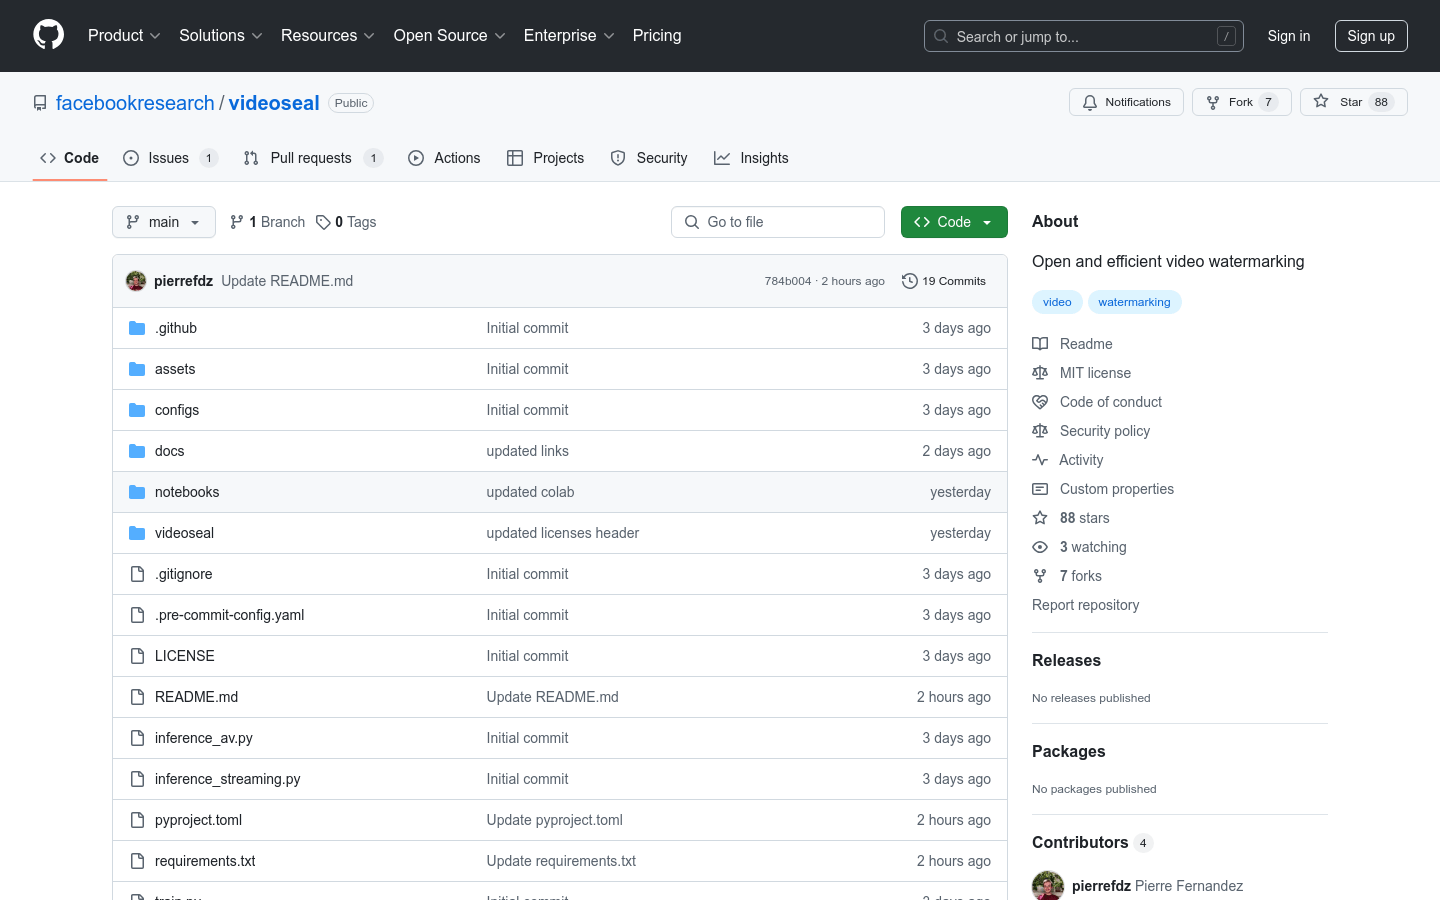Click the video topic tag
Viewport: 1440px width, 900px height.
(1057, 302)
